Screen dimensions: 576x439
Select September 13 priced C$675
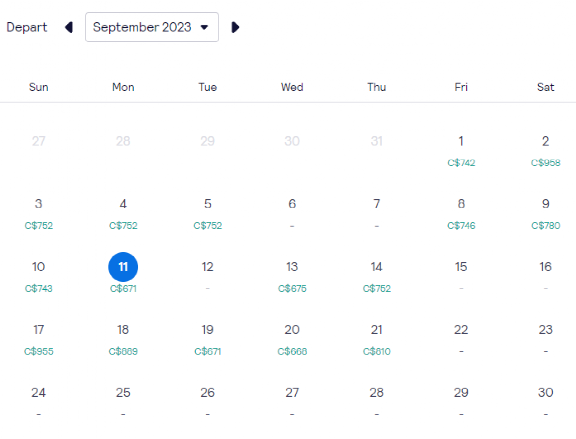(292, 277)
